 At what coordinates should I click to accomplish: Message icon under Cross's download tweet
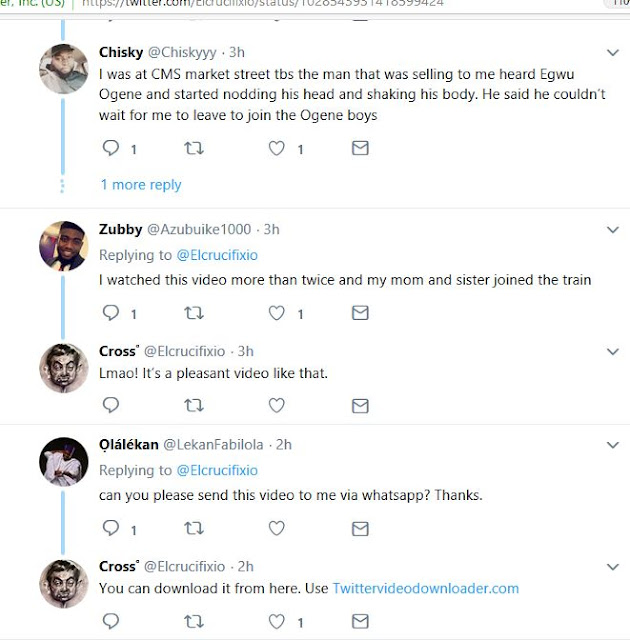[x=360, y=622]
